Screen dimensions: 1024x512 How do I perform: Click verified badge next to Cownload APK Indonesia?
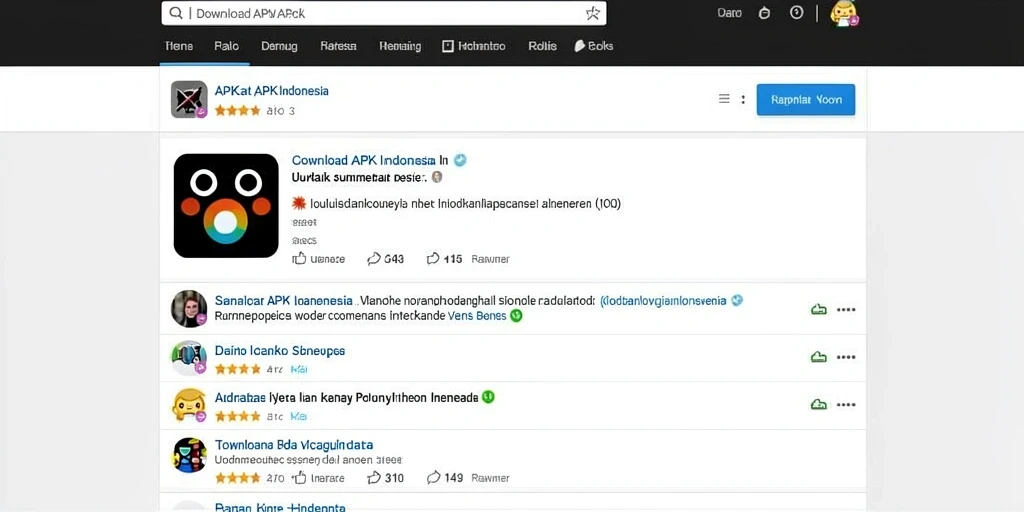pos(460,160)
